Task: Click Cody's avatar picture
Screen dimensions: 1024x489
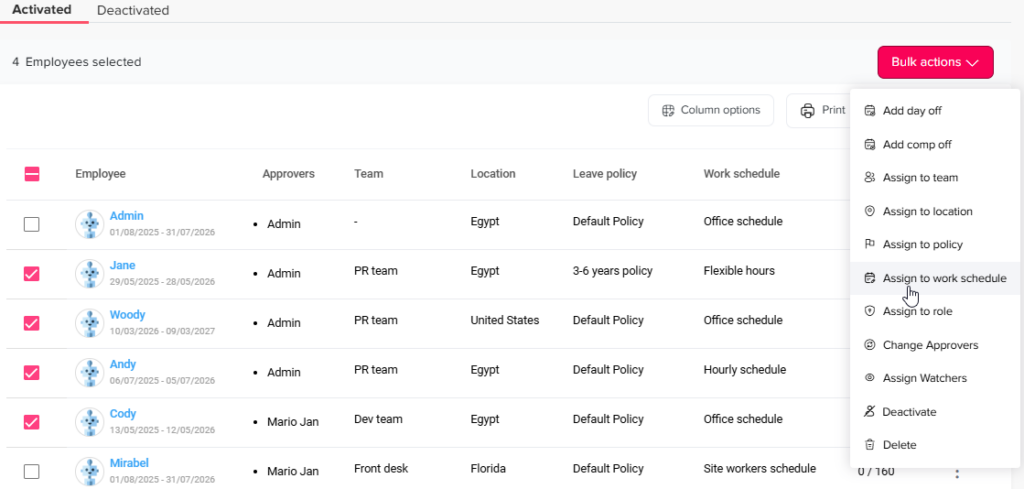Action: (89, 422)
